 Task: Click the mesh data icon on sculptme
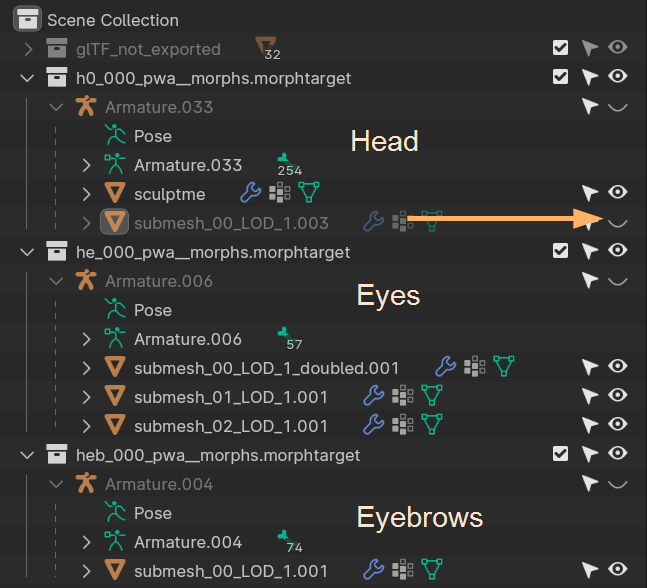[x=308, y=193]
